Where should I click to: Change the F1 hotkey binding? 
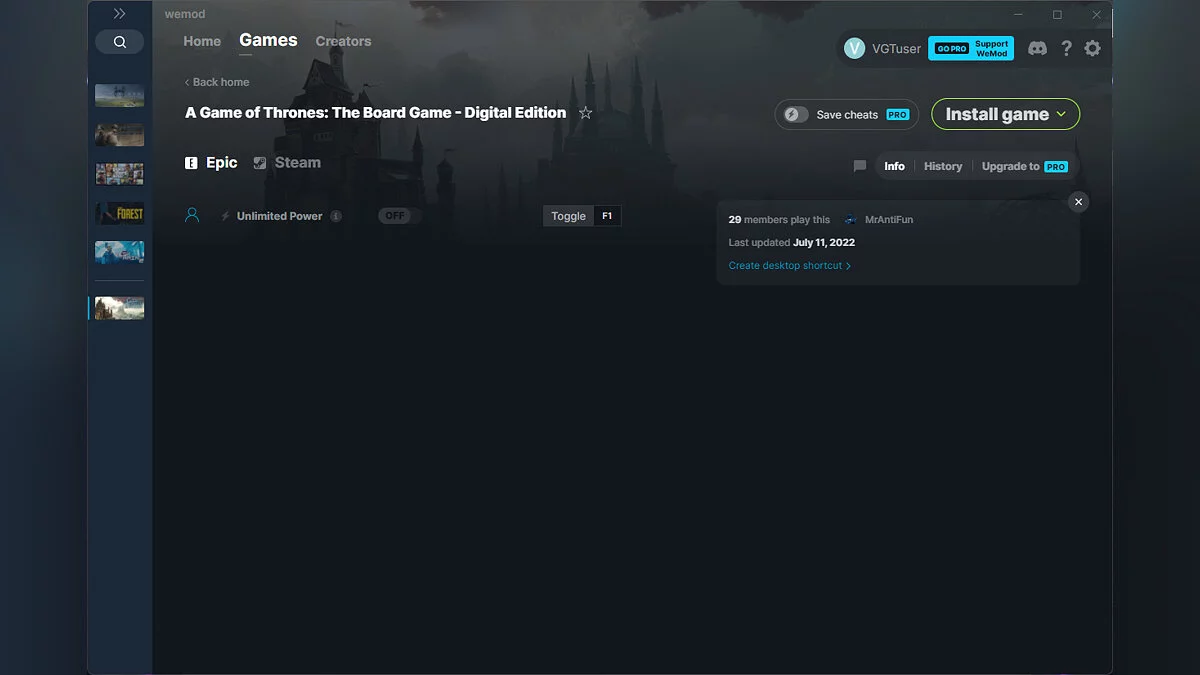(607, 216)
